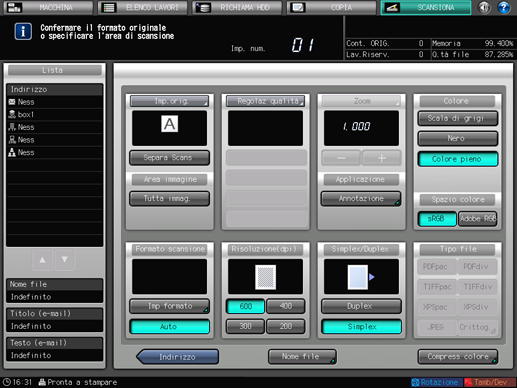Choose TIFFdiv file type

477,287
